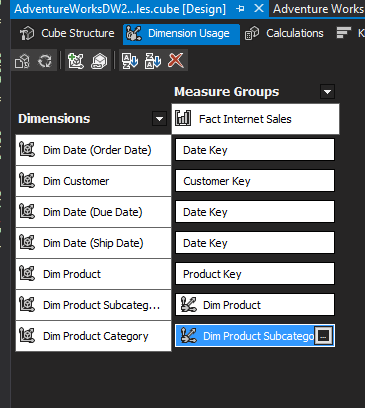Select Date Key cell for Ship Date
This screenshot has width=365, height=408.
pyautogui.click(x=255, y=243)
